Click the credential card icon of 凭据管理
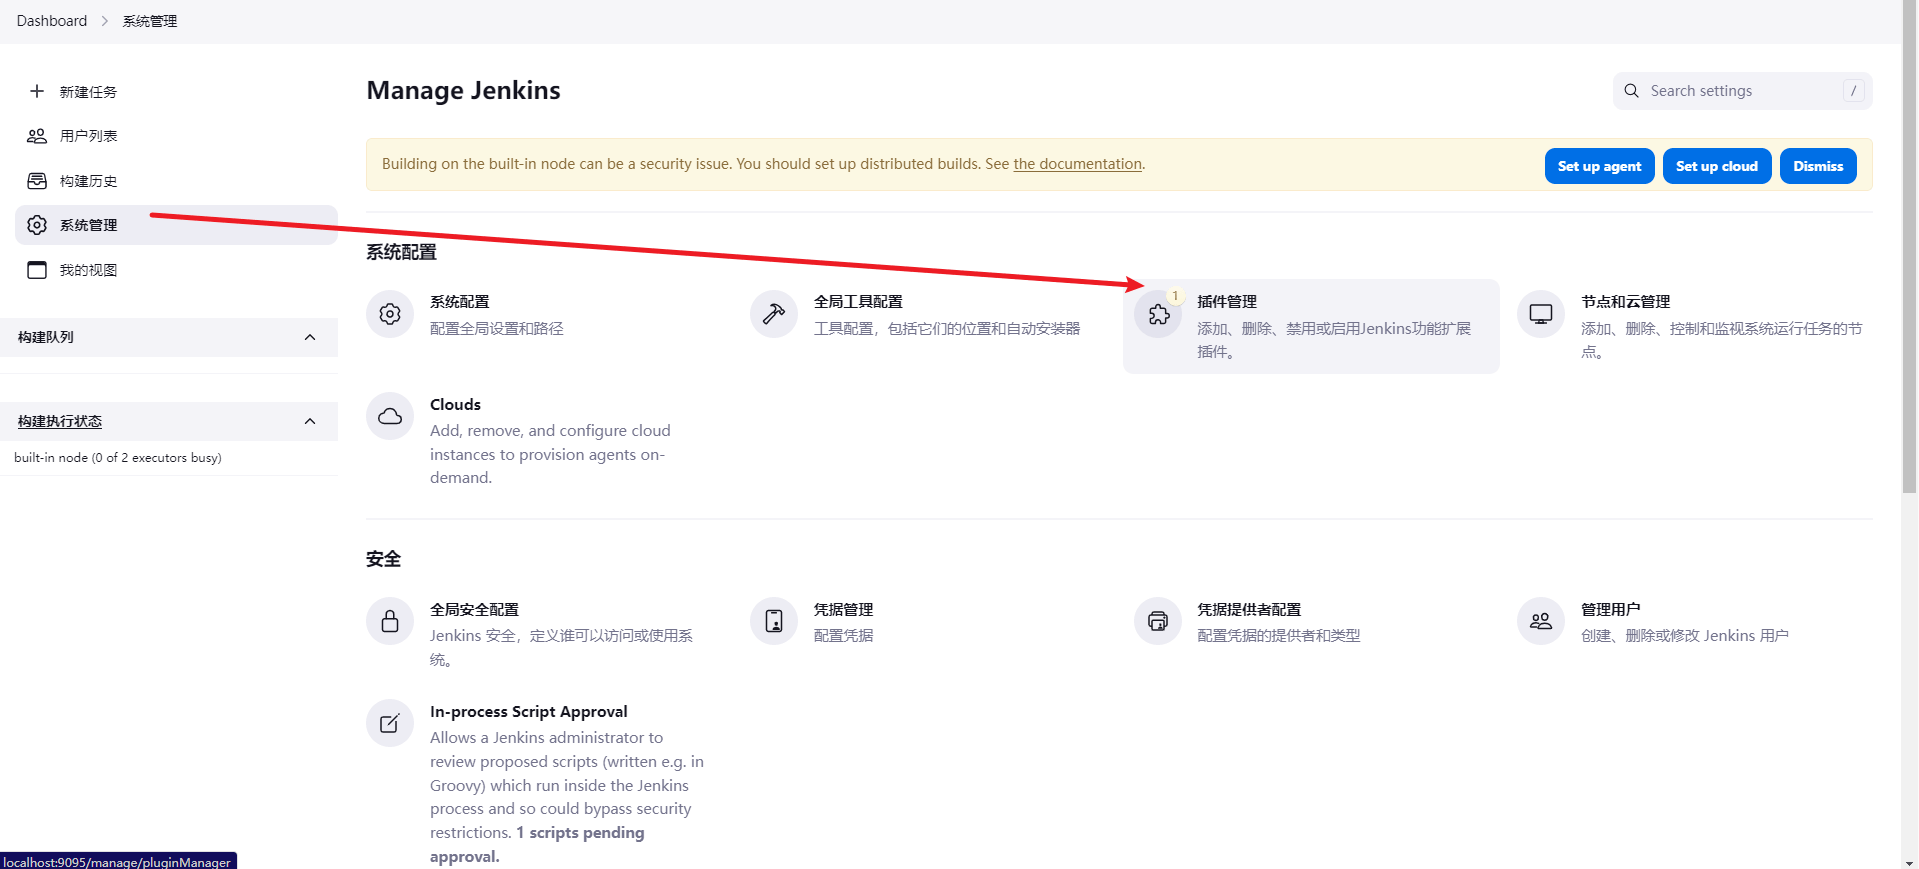The height and width of the screenshot is (869, 1919). (x=774, y=621)
